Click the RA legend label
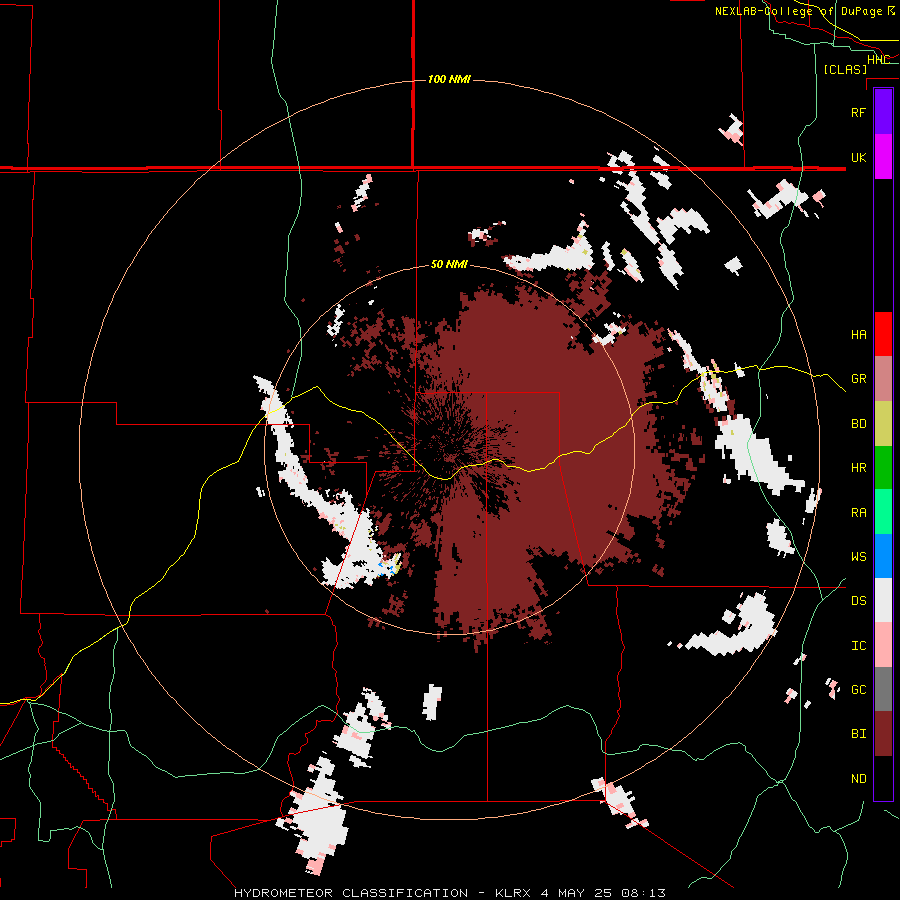This screenshot has width=900, height=900. coord(858,512)
